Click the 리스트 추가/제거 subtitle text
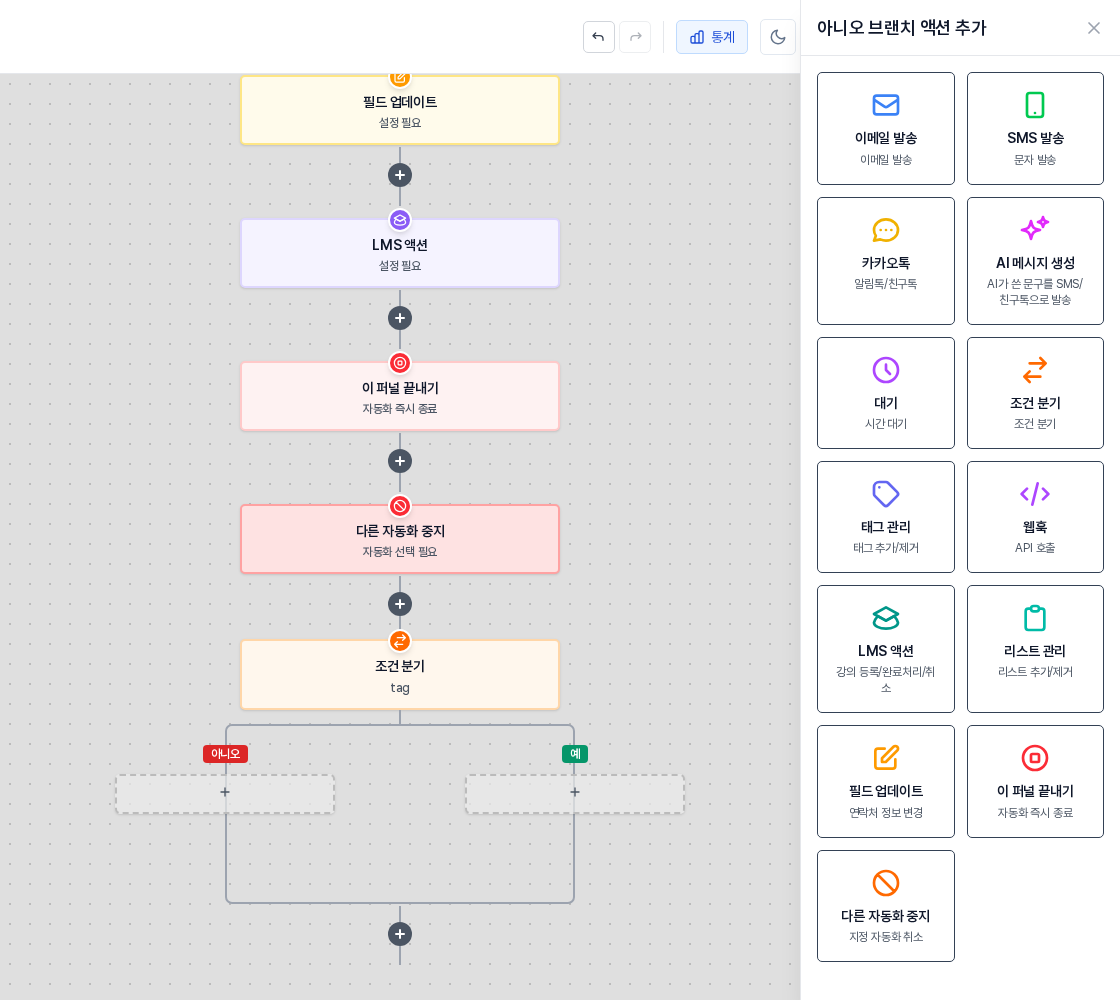This screenshot has height=1000, width=1120. pyautogui.click(x=1034, y=671)
